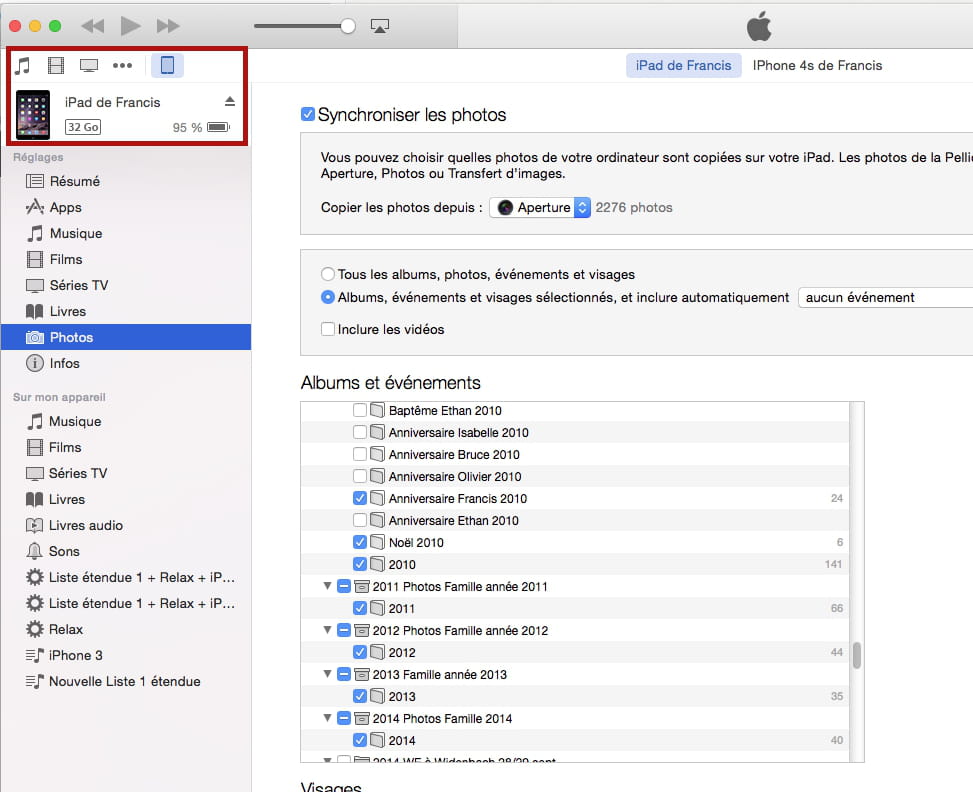Open the Aperture photo source dropdown

(x=540, y=207)
